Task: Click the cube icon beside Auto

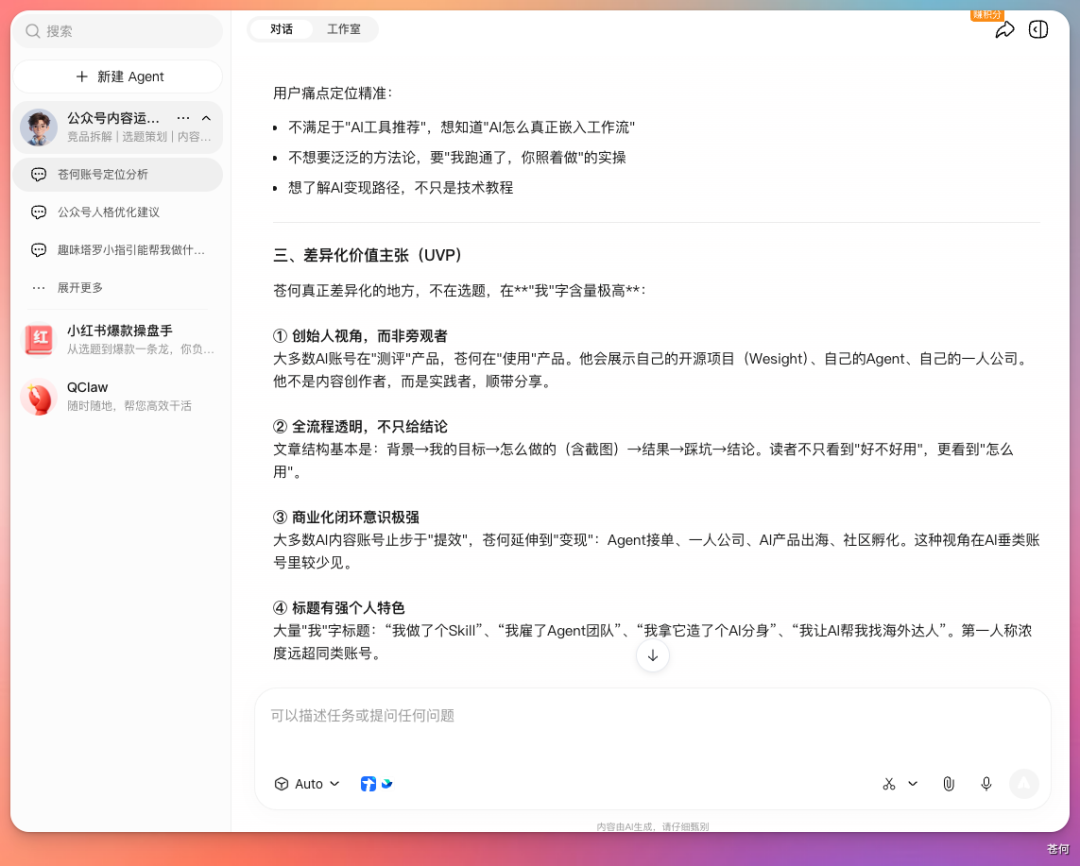Action: click(281, 784)
